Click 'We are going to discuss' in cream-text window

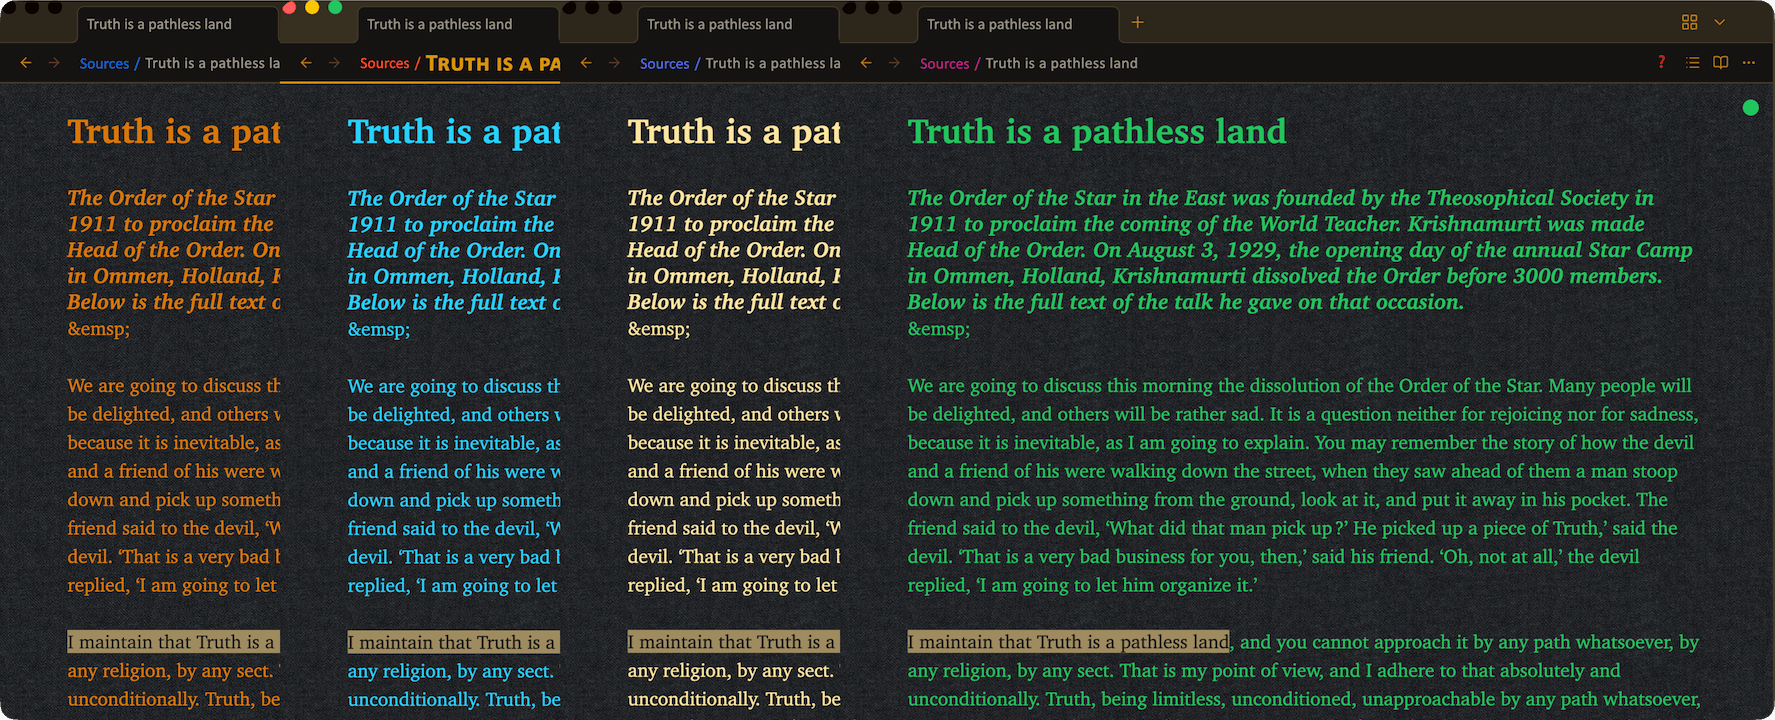734,386
